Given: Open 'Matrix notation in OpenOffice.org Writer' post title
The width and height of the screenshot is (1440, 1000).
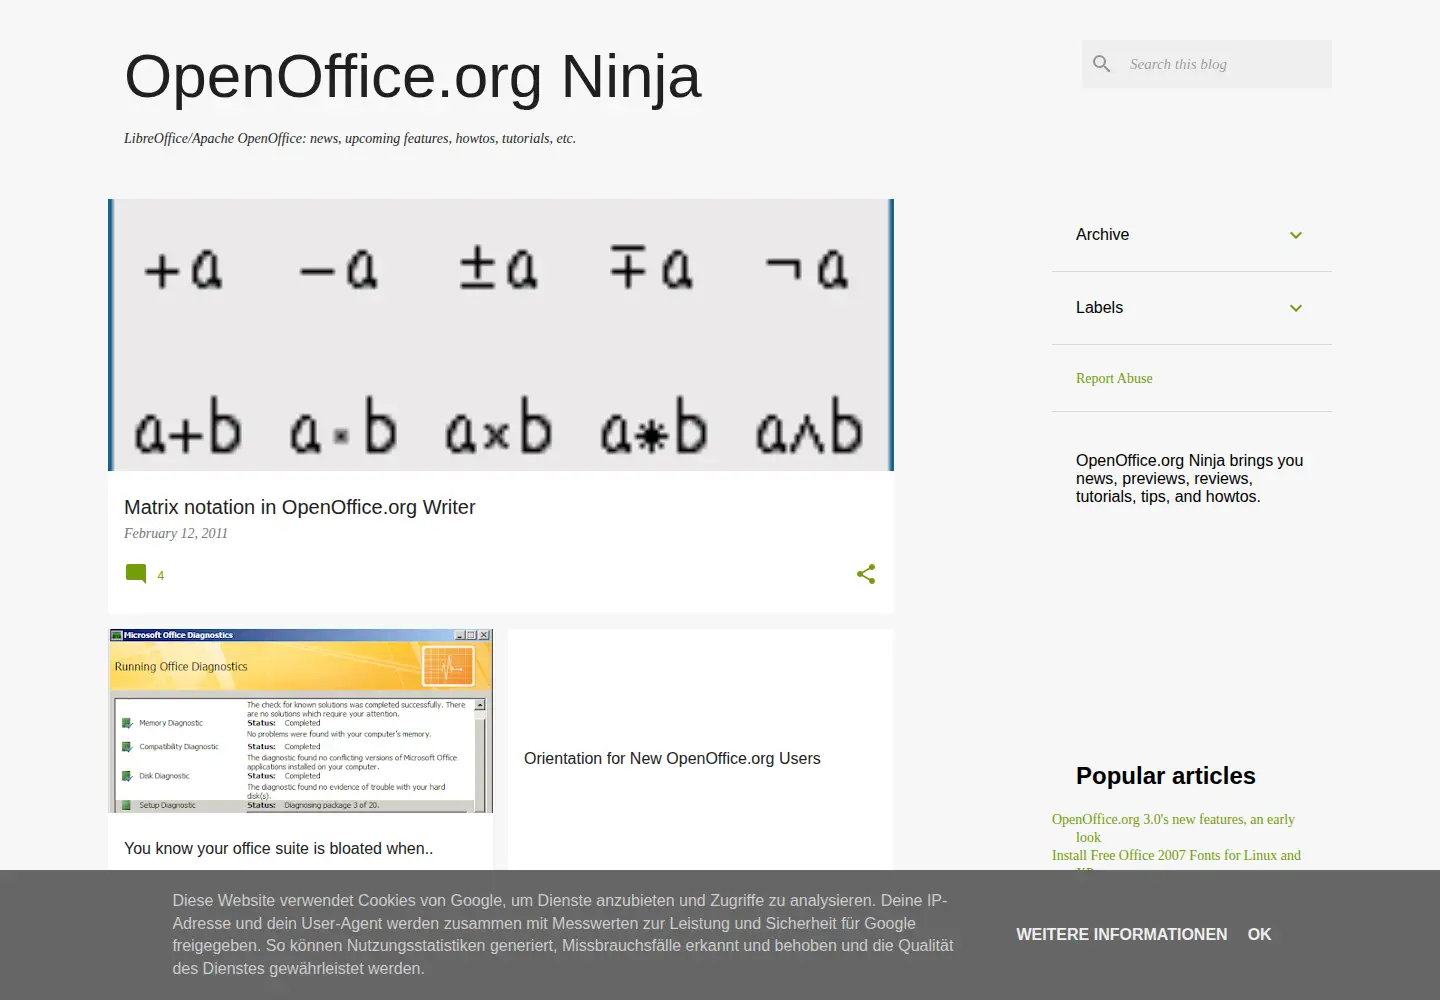Looking at the screenshot, I should coord(300,507).
